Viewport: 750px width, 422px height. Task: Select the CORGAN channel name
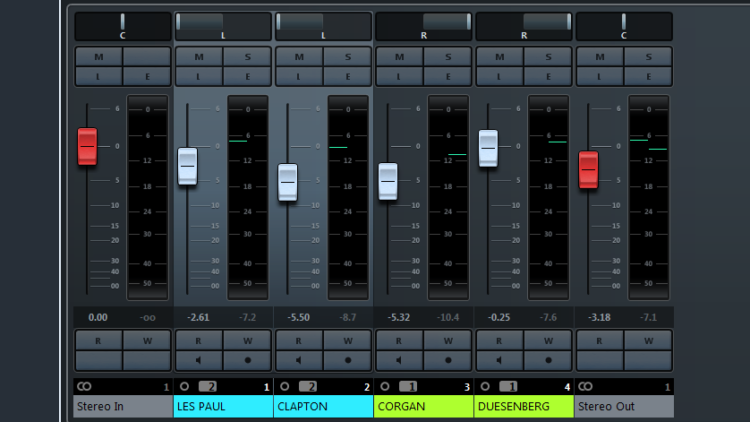point(424,406)
